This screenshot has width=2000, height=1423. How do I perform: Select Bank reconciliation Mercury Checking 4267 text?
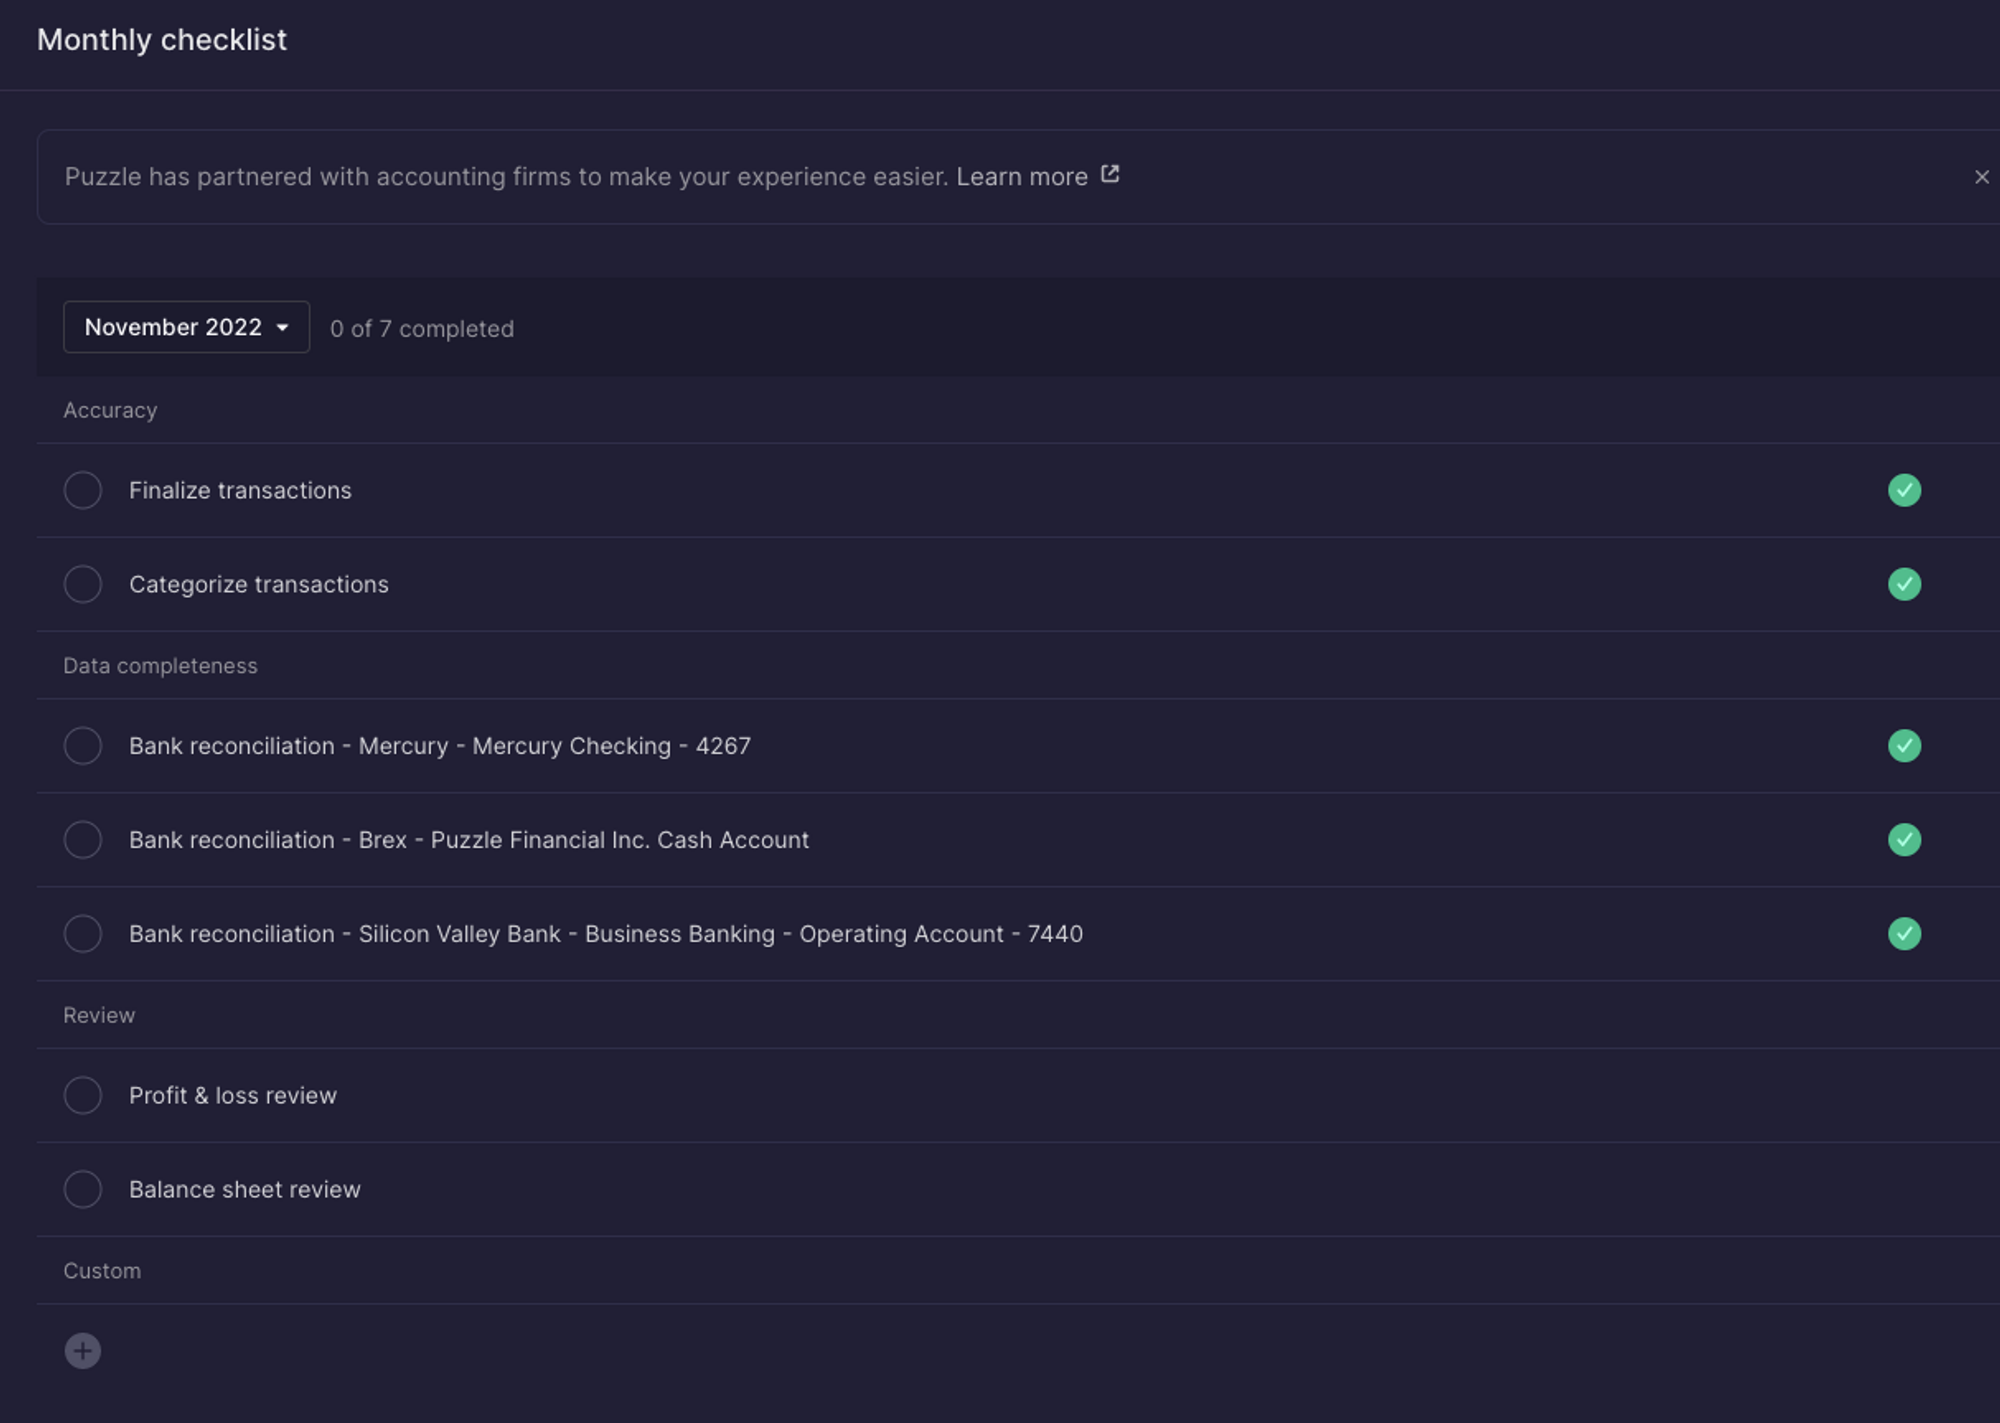click(439, 746)
